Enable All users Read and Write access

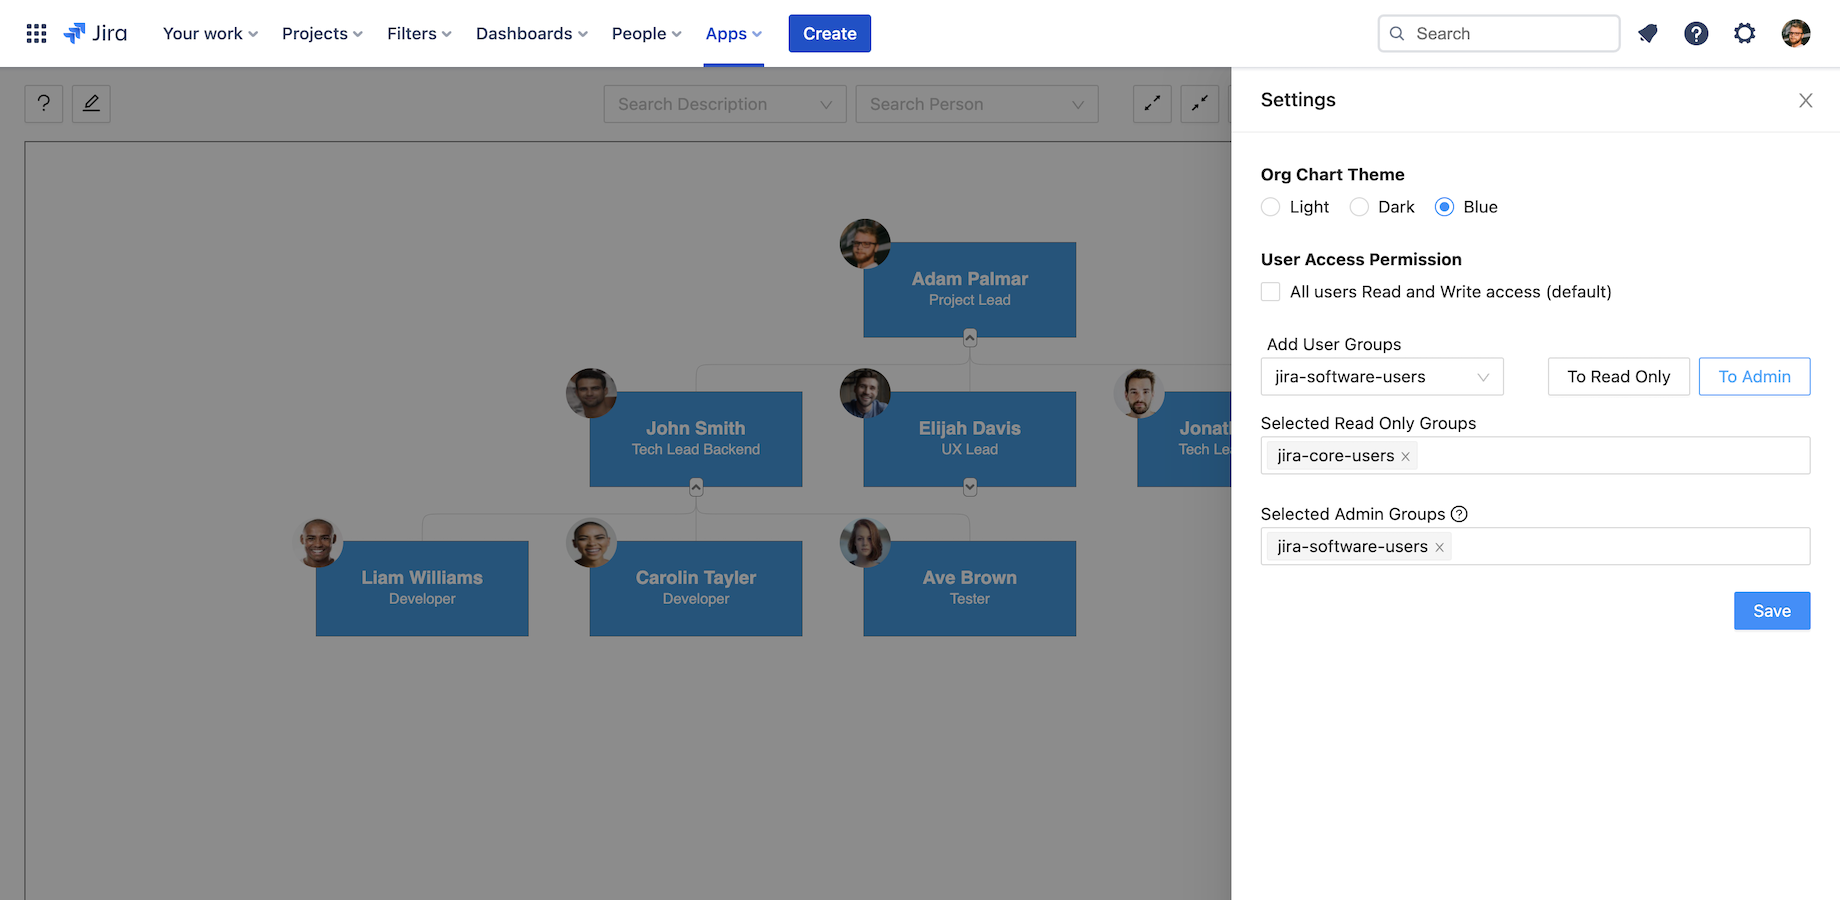click(x=1270, y=291)
